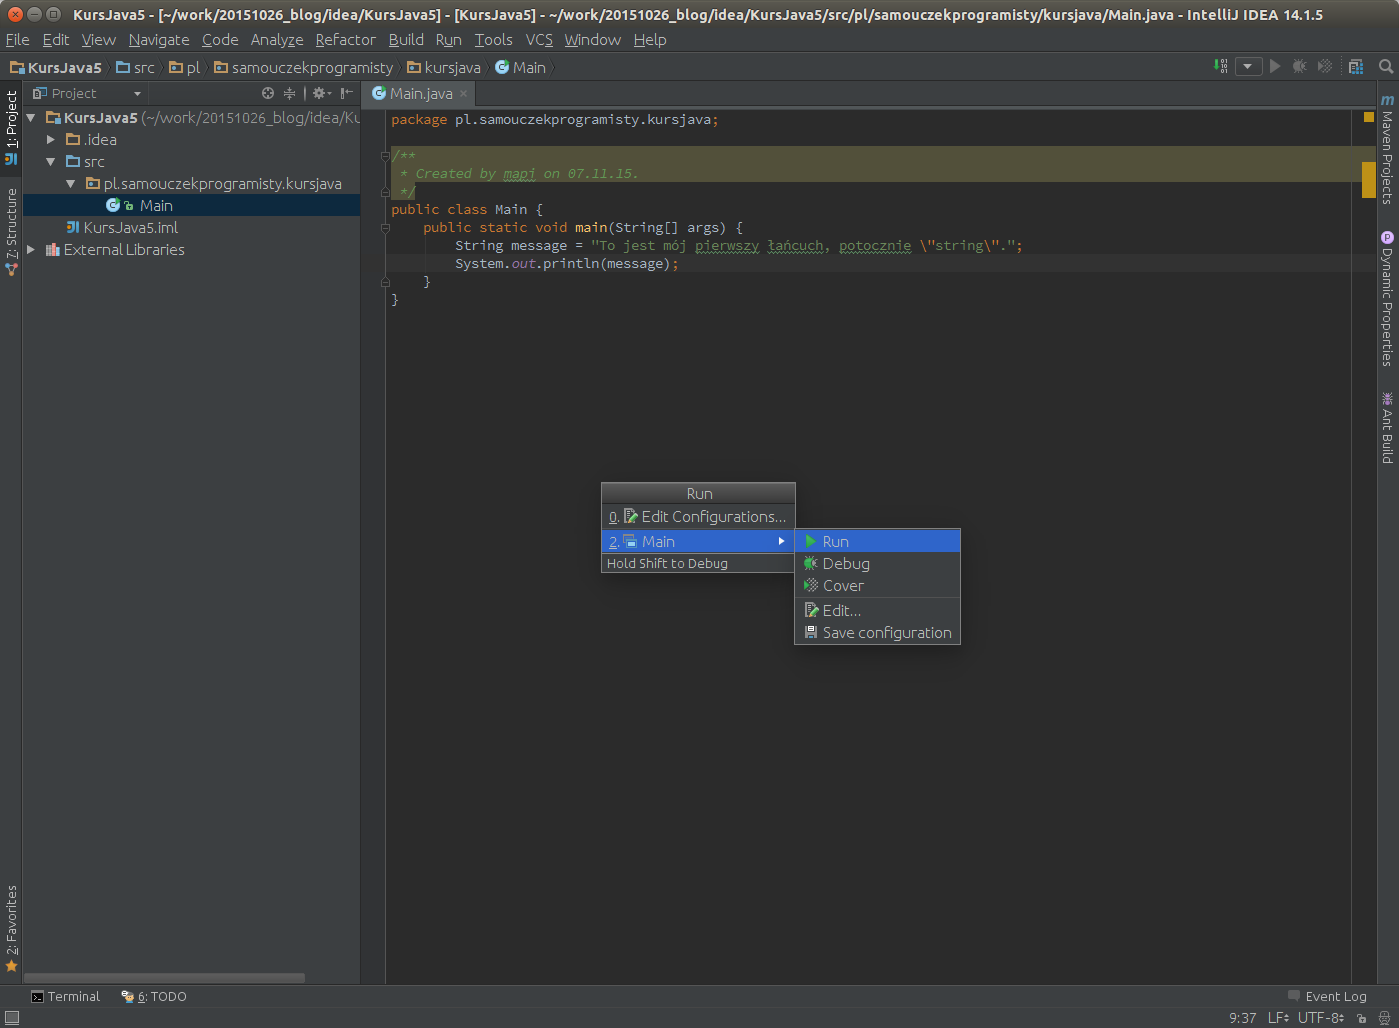
Task: Change the UTF-8 file encoding in status bar
Action: tap(1321, 1018)
